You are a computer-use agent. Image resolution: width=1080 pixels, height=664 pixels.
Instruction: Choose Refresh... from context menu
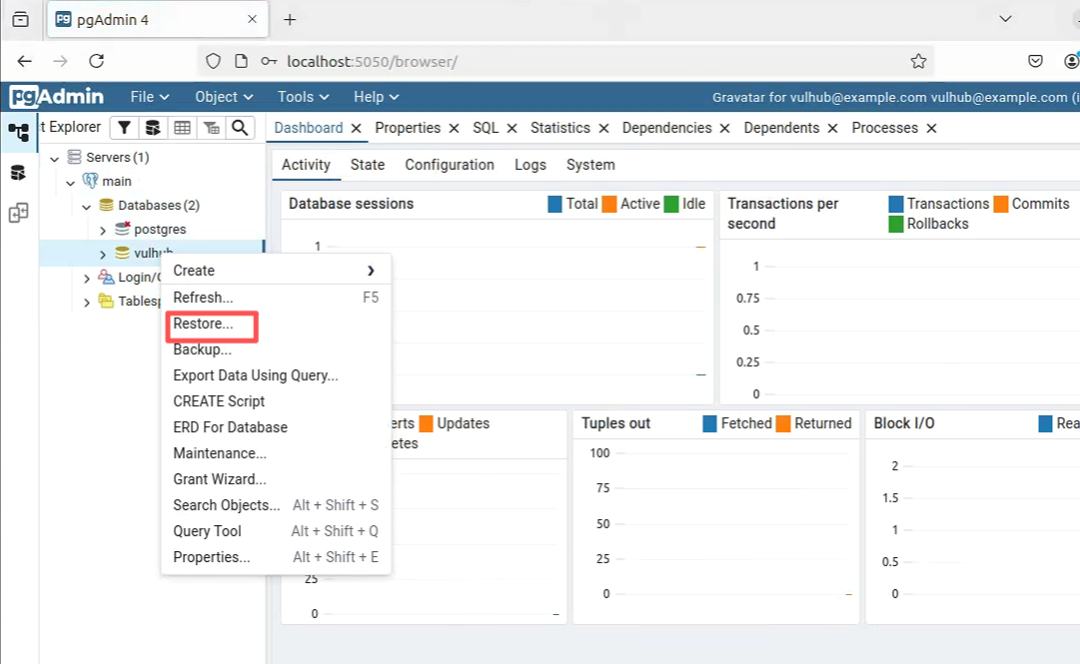coord(276,298)
